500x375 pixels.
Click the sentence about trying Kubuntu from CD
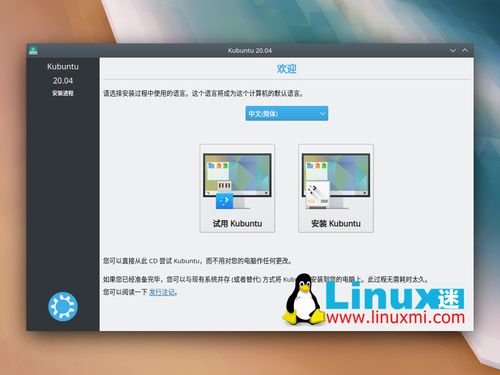coord(198,261)
